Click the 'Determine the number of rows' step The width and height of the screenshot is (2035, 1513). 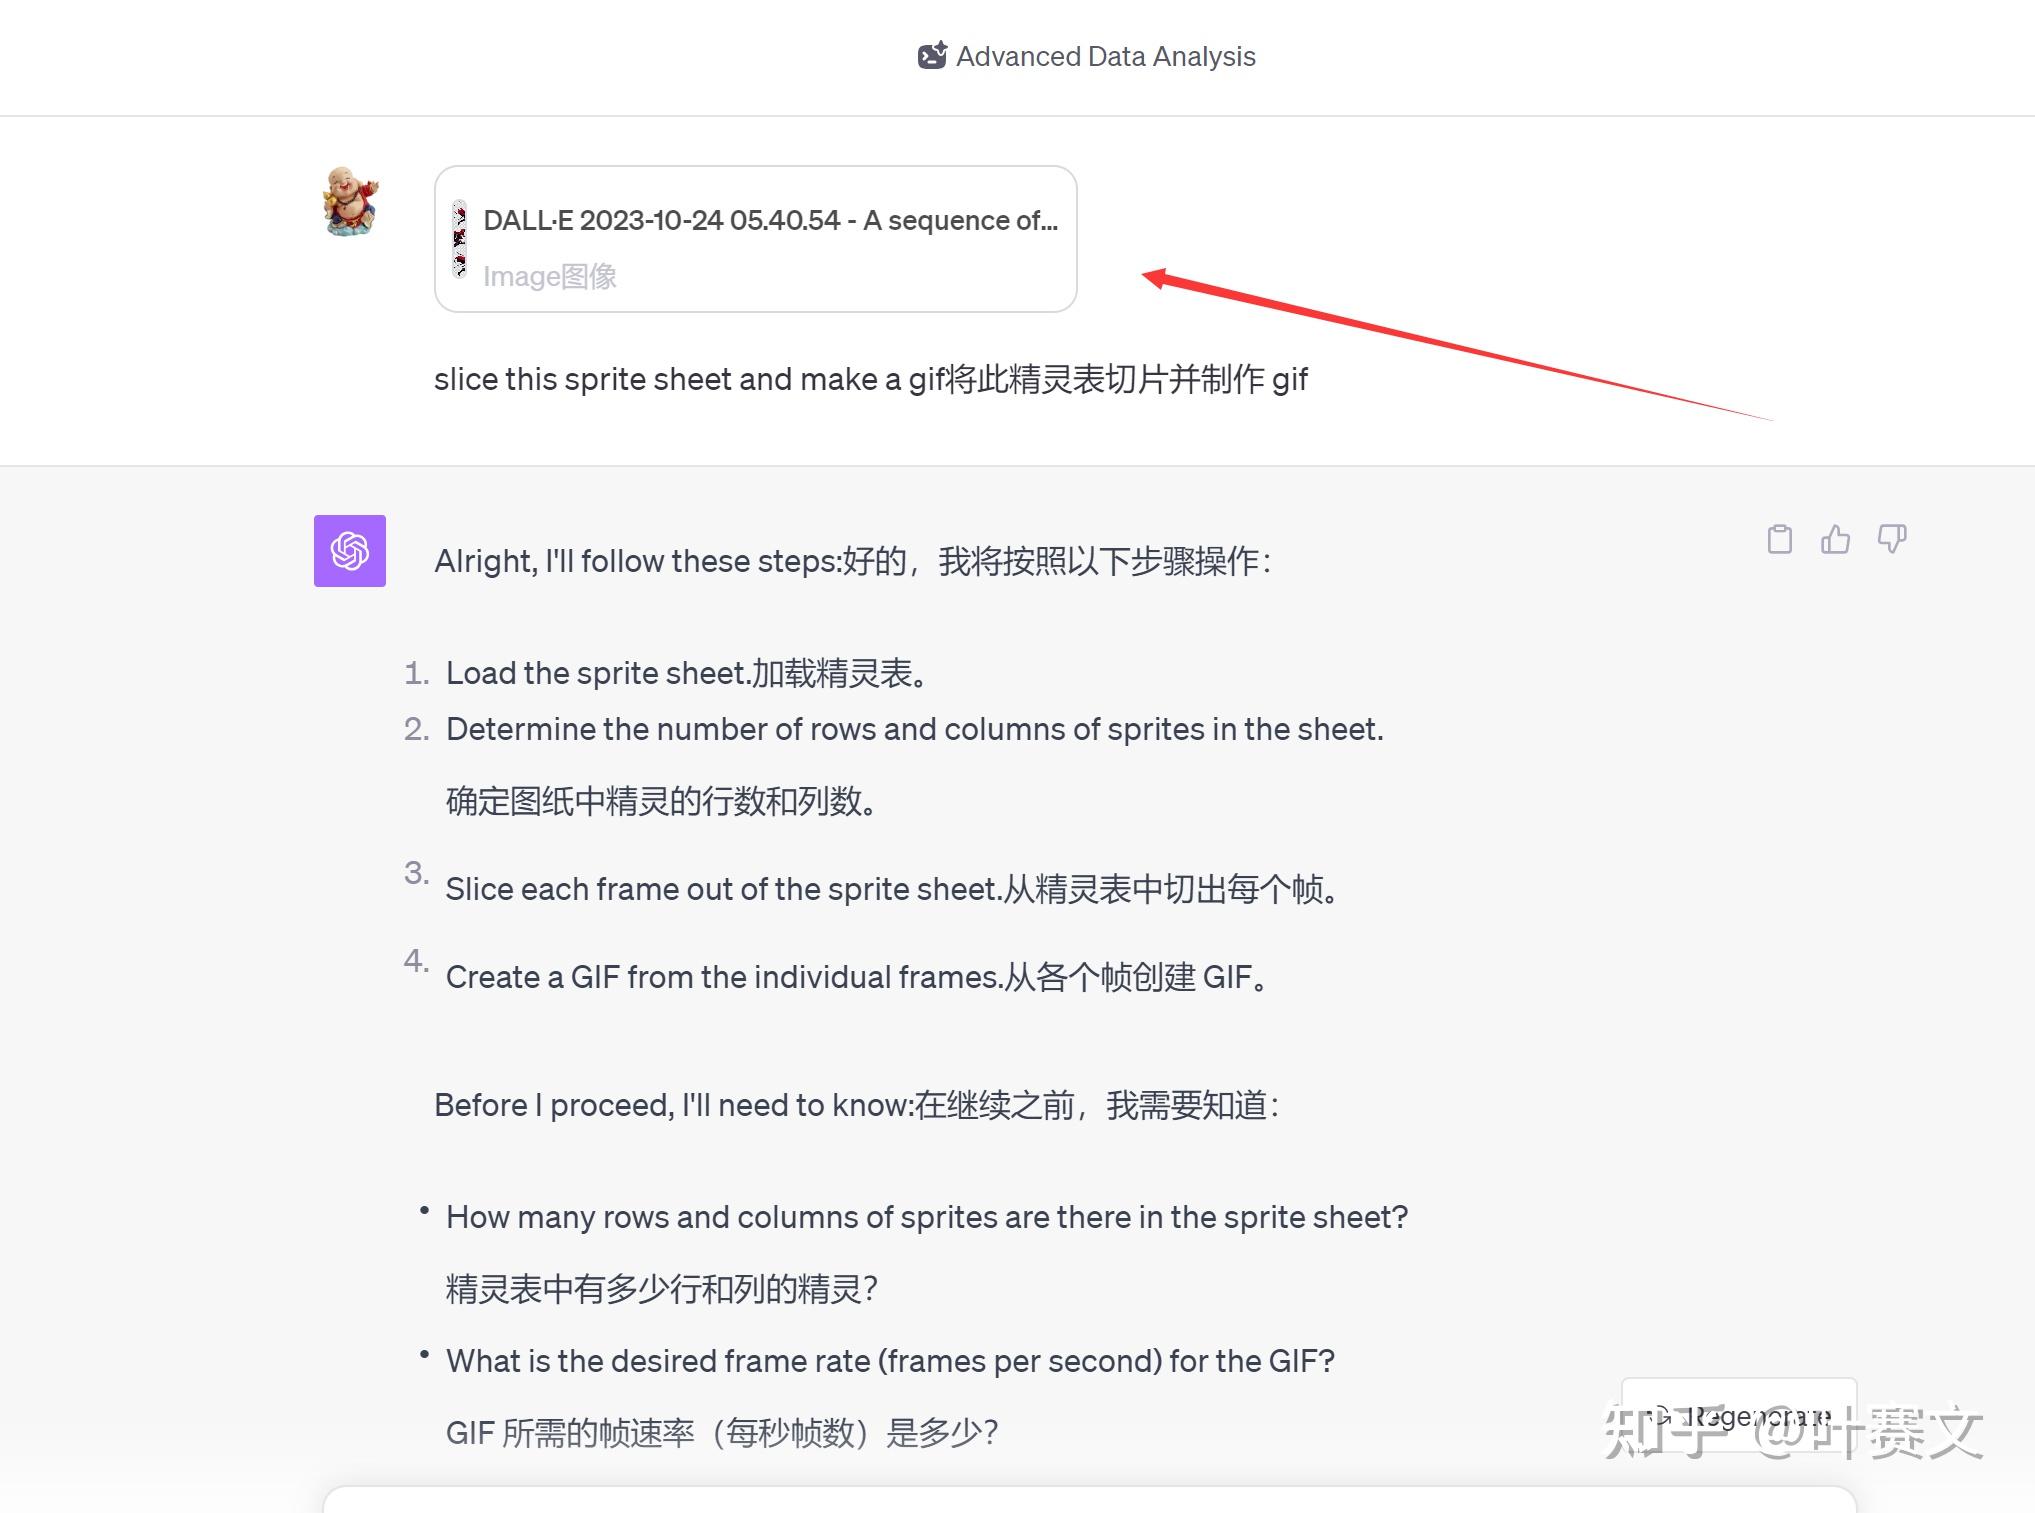pyautogui.click(x=914, y=764)
